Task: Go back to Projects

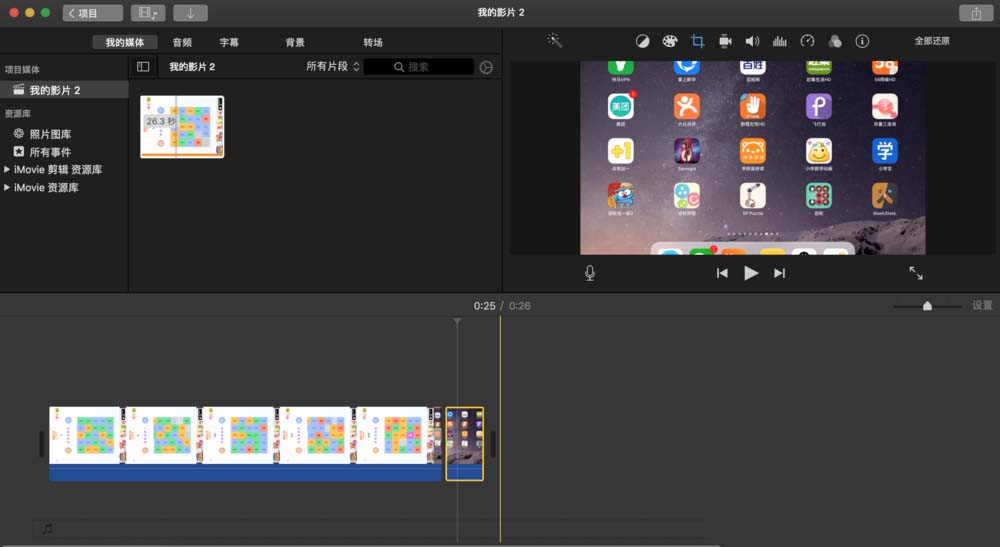Action: coord(92,13)
